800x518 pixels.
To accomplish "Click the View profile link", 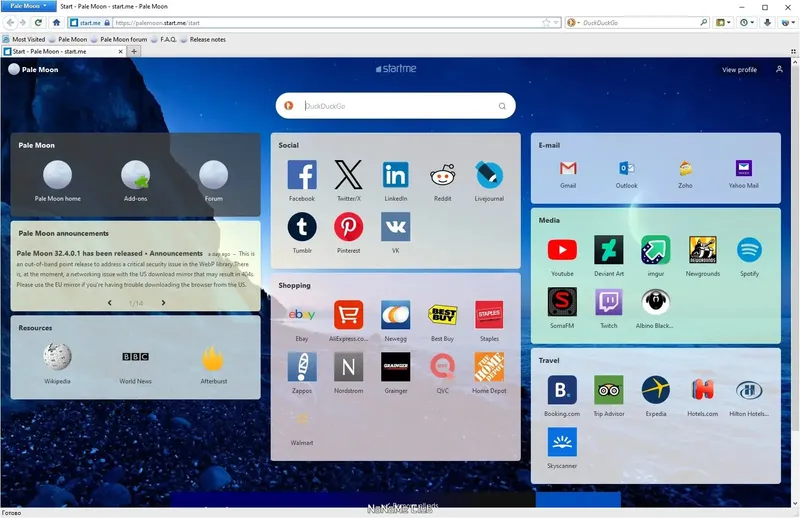I will [x=739, y=69].
